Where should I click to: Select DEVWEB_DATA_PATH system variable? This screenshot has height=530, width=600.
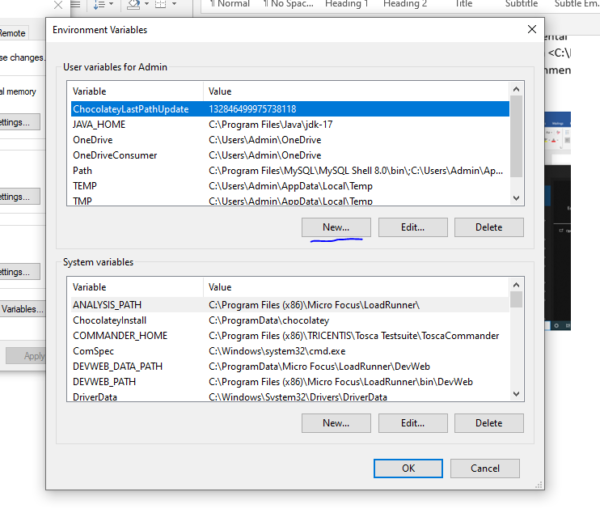point(290,366)
